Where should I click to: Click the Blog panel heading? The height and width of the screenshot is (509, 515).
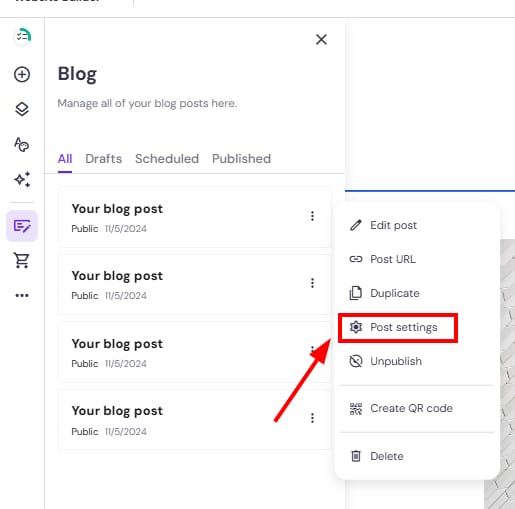tap(77, 74)
